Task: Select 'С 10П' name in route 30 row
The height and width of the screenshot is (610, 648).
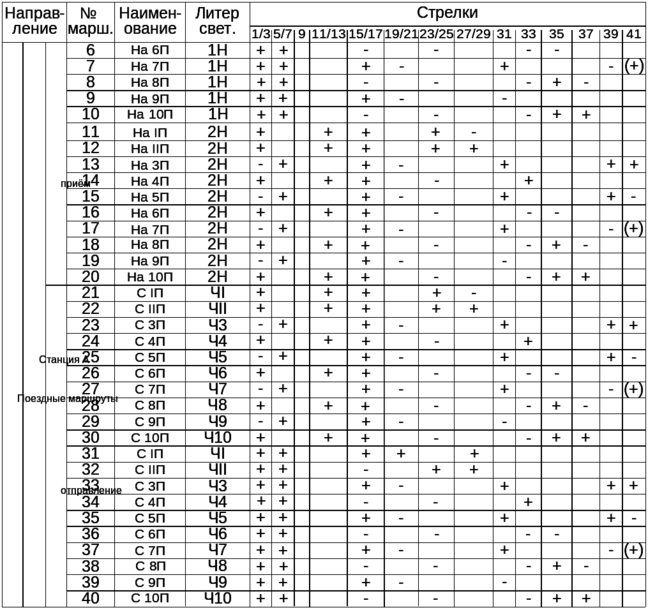Action: [x=150, y=438]
